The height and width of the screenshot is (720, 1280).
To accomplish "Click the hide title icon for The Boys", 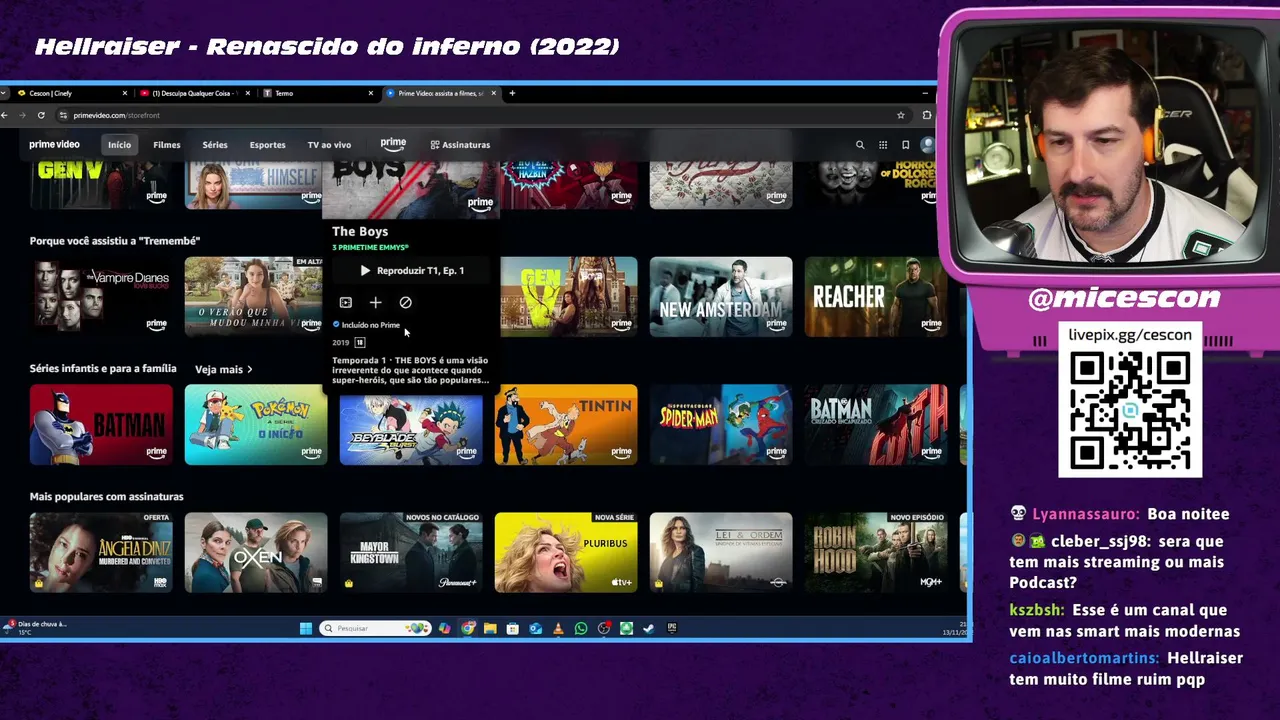I will (x=405, y=302).
